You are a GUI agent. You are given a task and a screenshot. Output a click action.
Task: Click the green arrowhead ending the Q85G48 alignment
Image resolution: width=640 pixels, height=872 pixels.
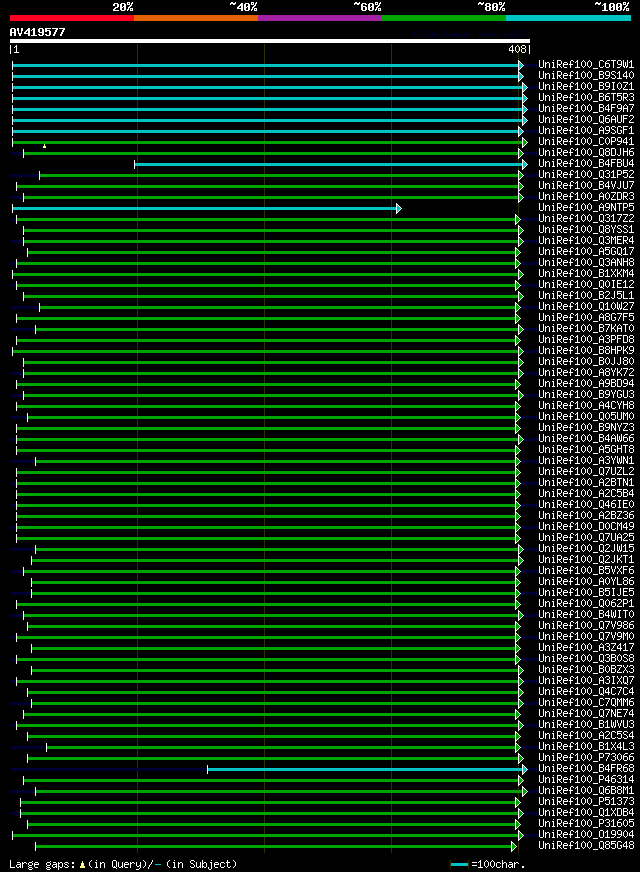point(514,846)
